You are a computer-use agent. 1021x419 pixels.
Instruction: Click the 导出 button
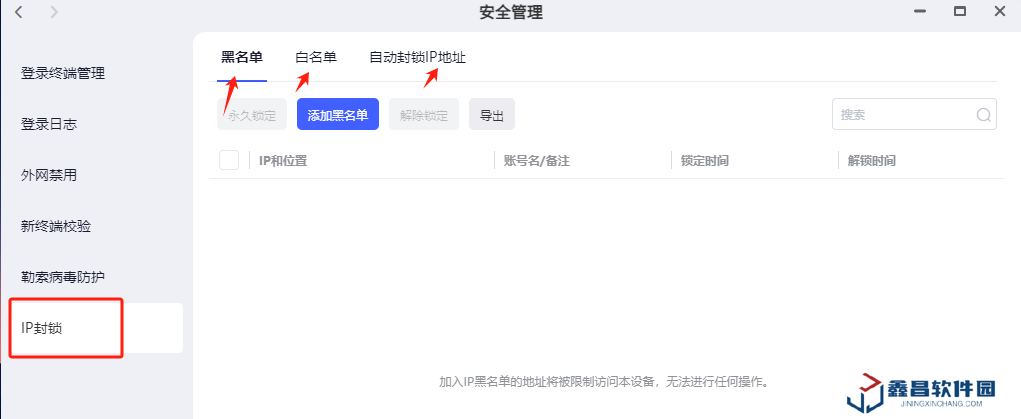(492, 115)
